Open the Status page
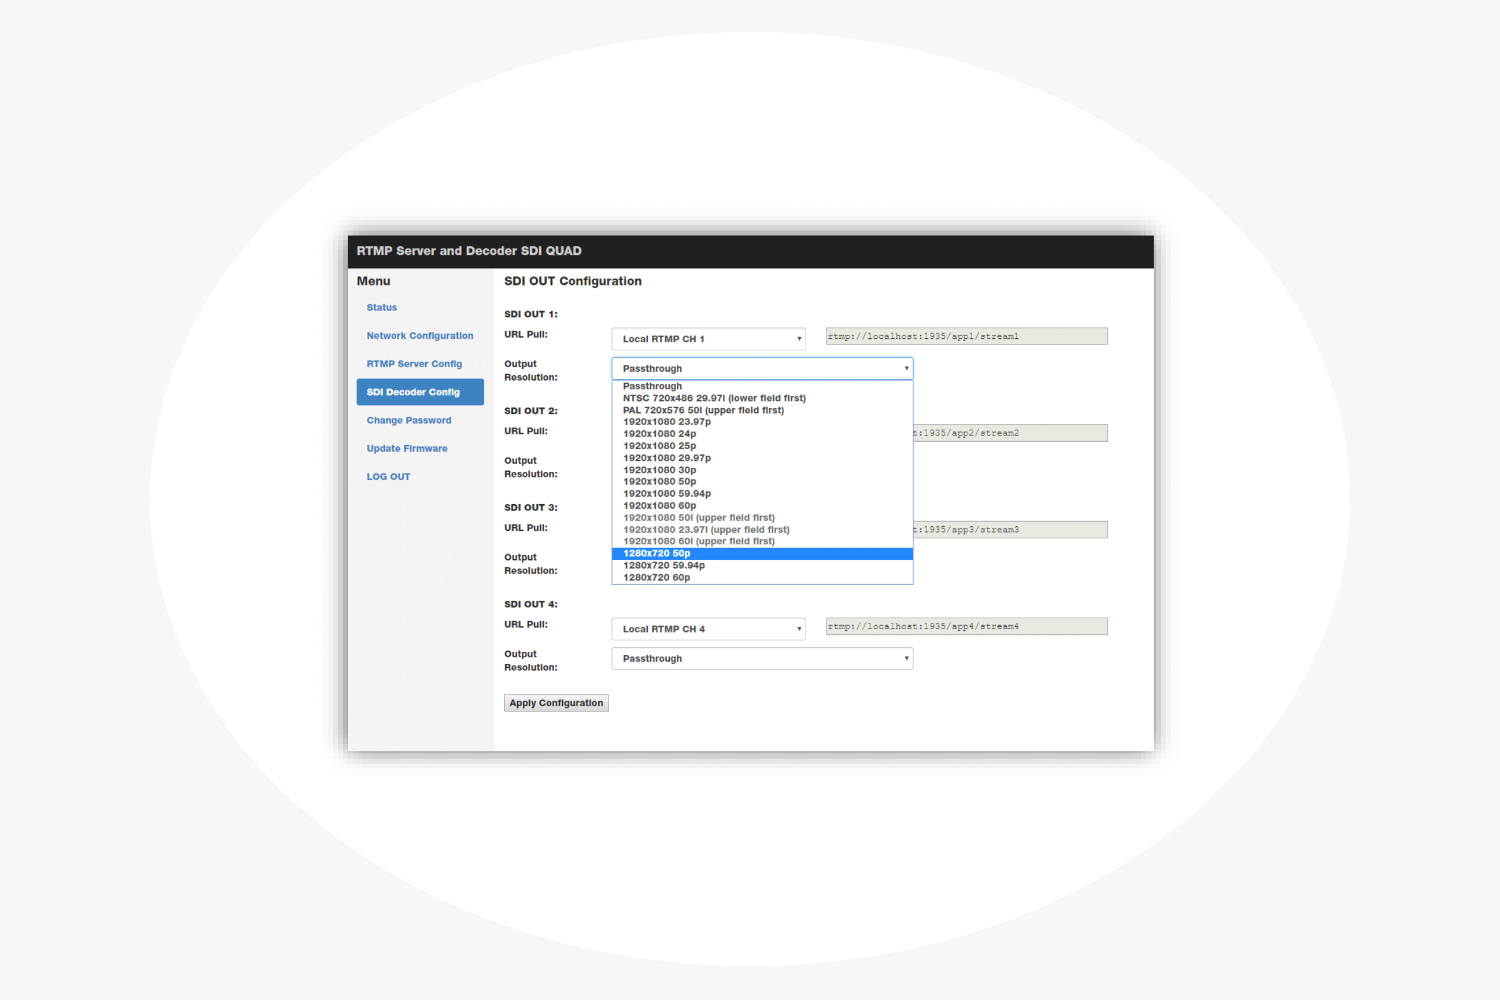Screen dimensions: 1500x1000 coord(381,307)
